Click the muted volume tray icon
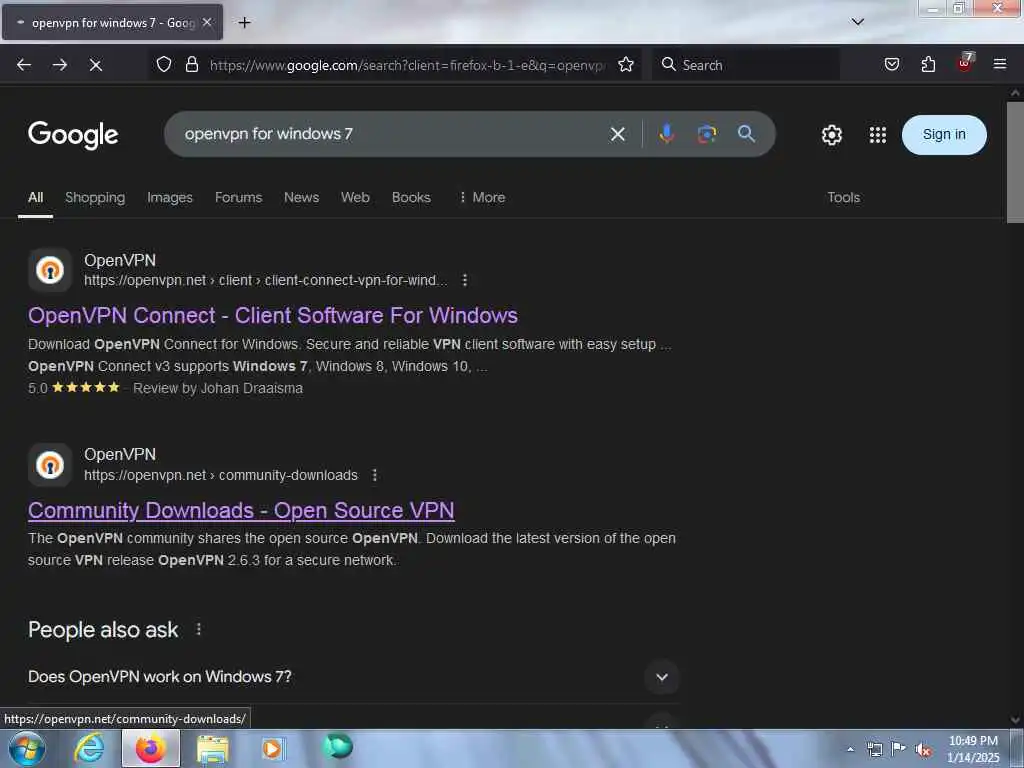Viewport: 1024px width, 768px height. coord(923,750)
